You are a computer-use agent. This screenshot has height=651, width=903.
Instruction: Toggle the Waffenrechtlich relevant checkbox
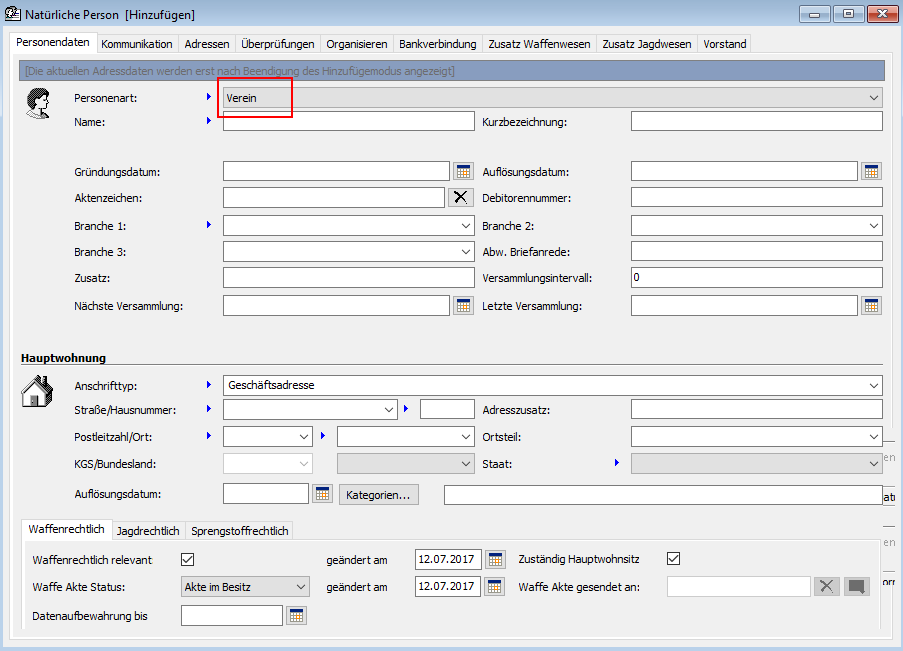[x=187, y=559]
